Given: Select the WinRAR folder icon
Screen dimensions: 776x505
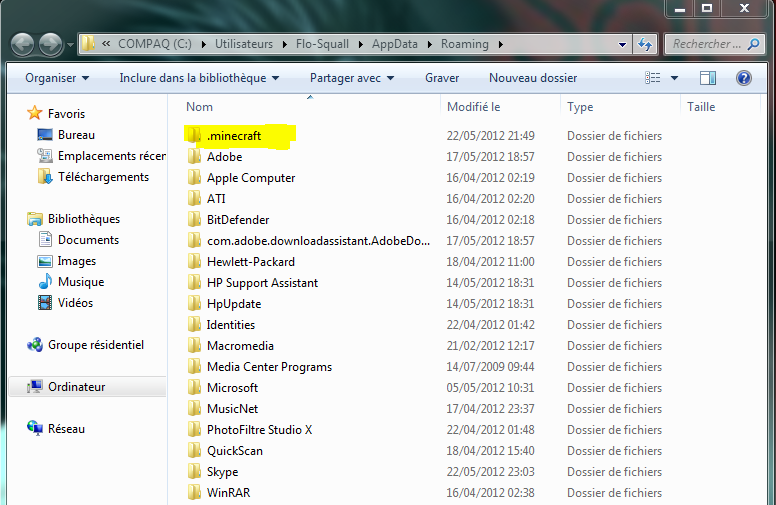Looking at the screenshot, I should coord(194,493).
